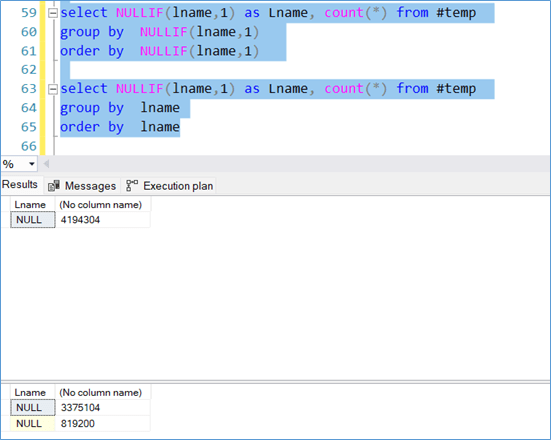Collapse the query block at line 63

[53, 89]
